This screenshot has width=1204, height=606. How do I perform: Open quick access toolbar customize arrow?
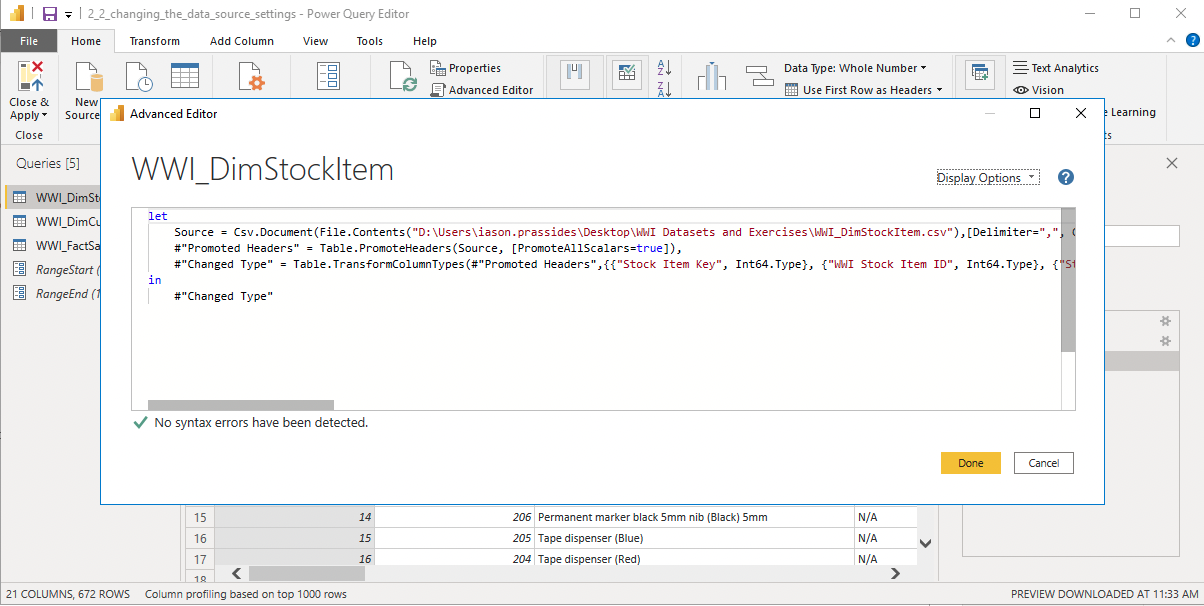click(68, 15)
